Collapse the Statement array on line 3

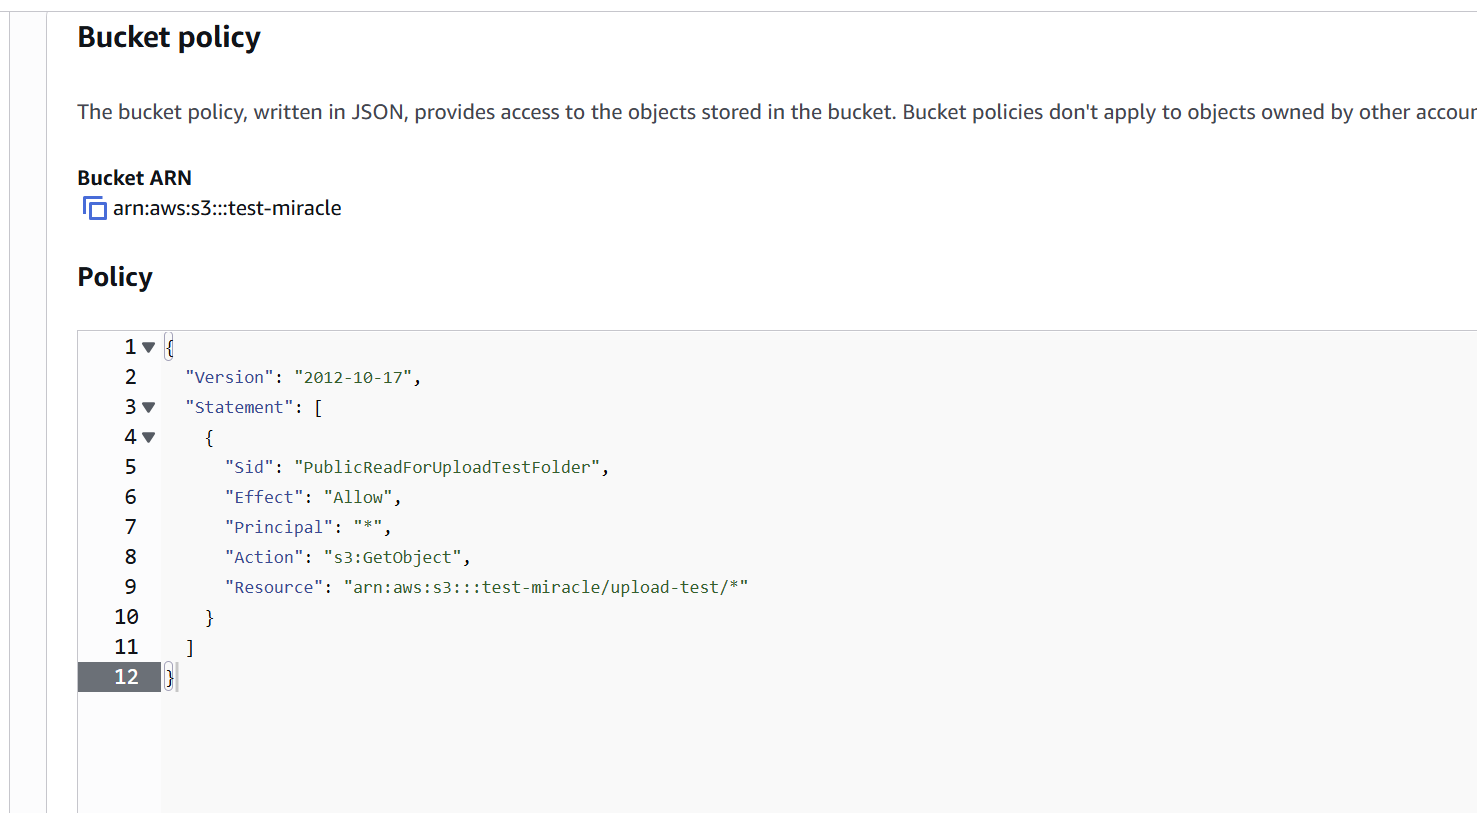click(148, 407)
